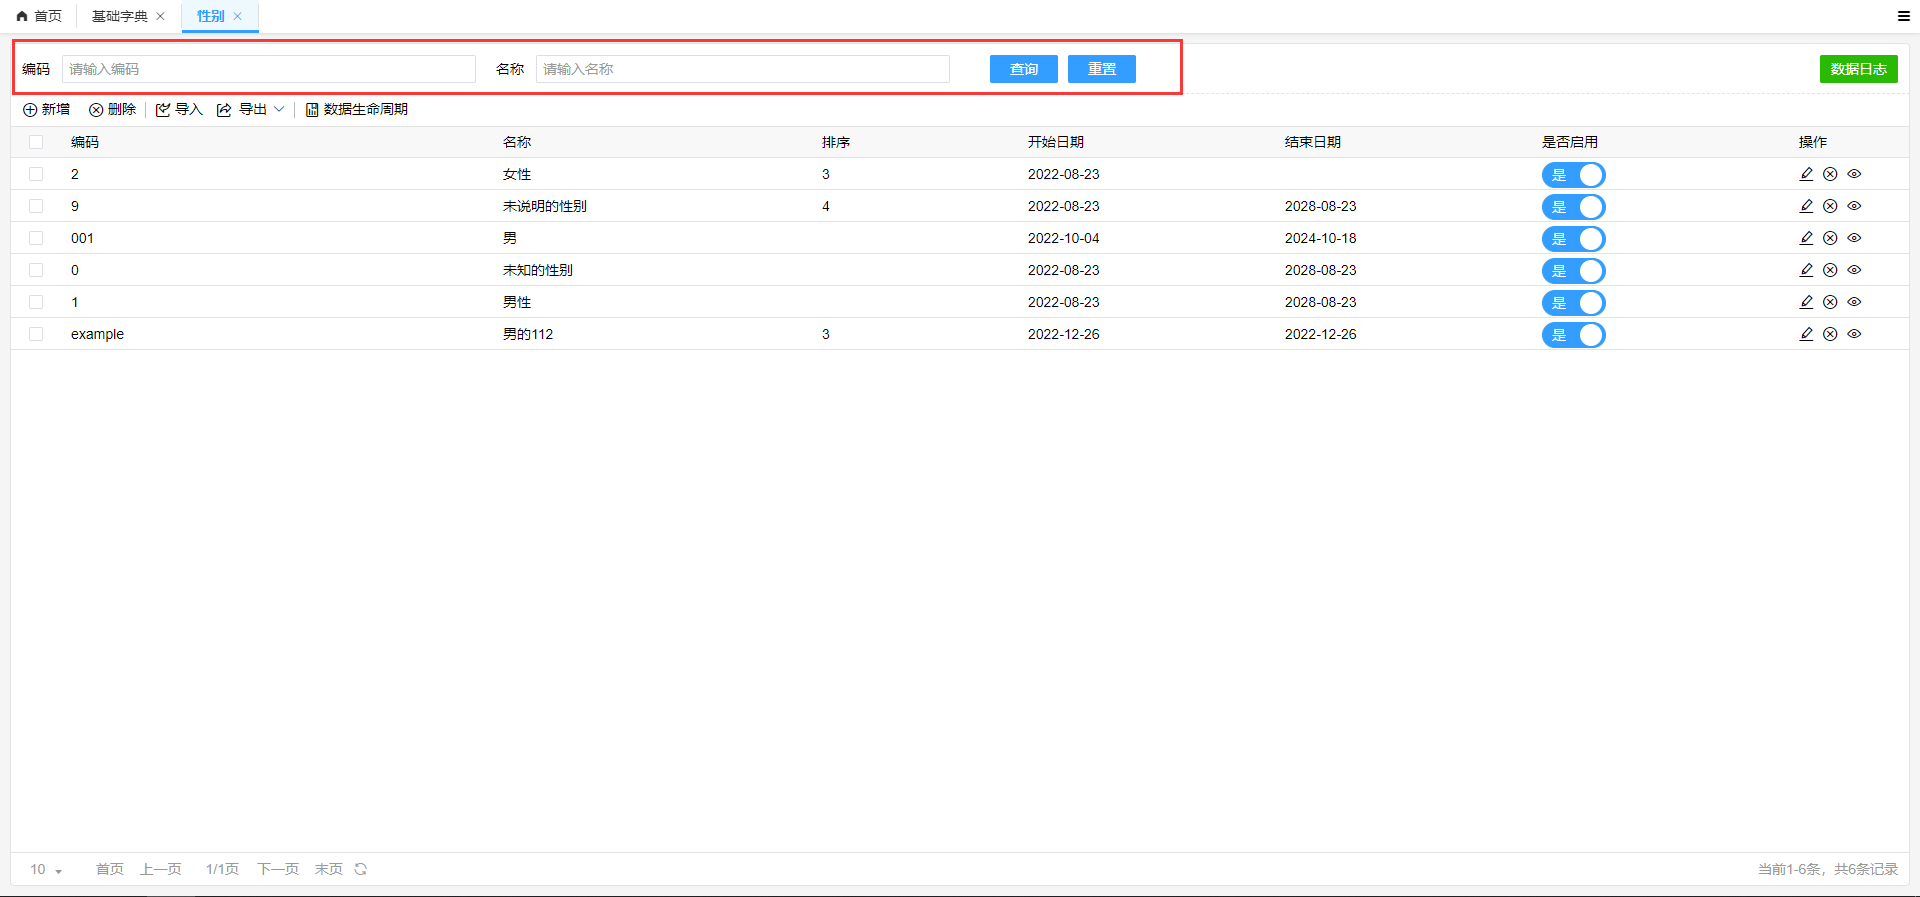Toggle the 是否启用 switch for 未知的性别

[1573, 271]
